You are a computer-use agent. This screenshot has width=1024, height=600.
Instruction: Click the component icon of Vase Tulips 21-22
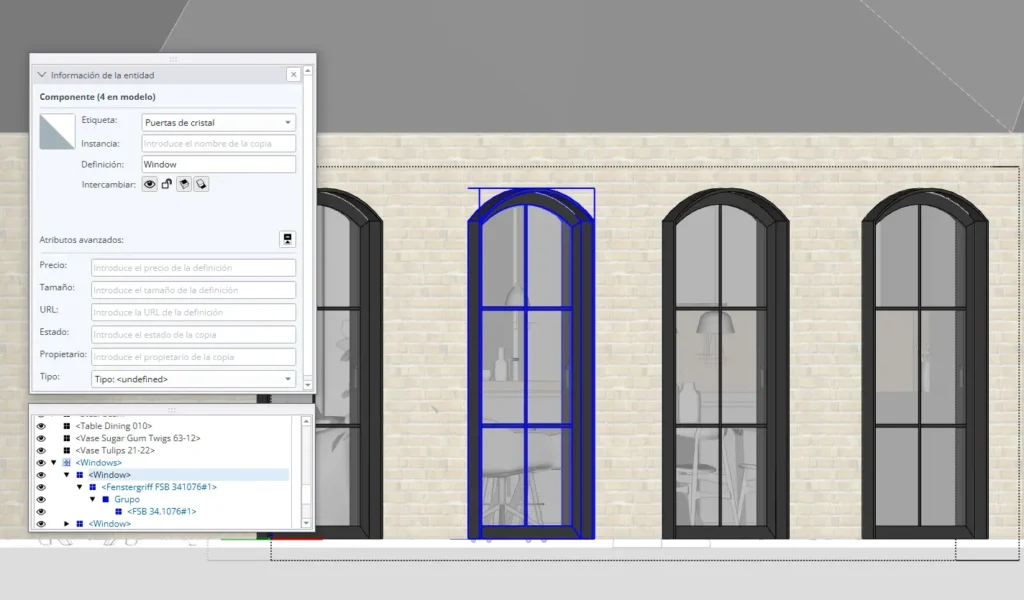[x=67, y=450]
